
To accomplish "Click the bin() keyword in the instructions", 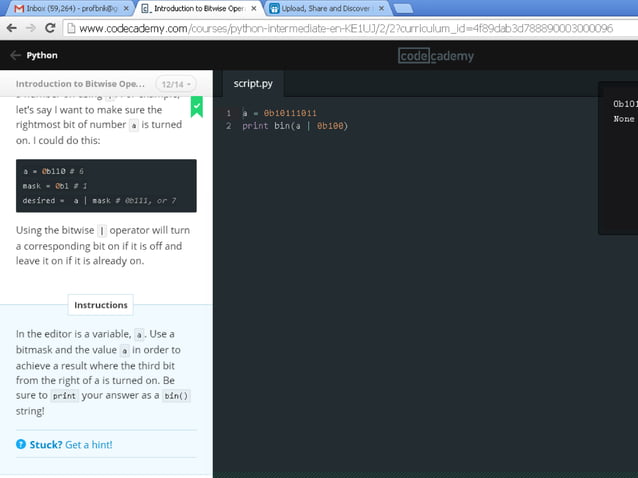I will click(x=176, y=396).
